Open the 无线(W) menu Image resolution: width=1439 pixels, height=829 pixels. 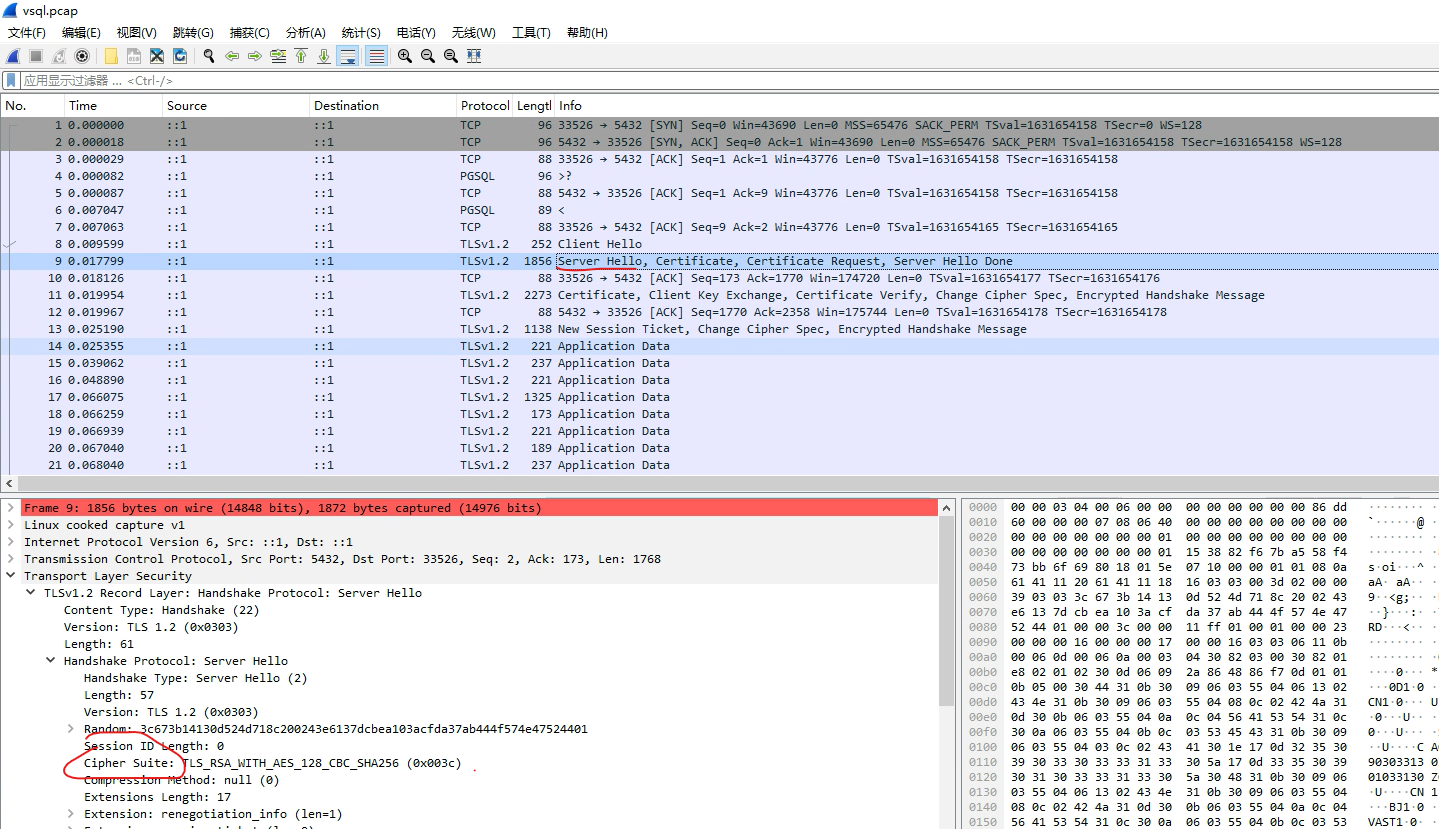(x=473, y=33)
